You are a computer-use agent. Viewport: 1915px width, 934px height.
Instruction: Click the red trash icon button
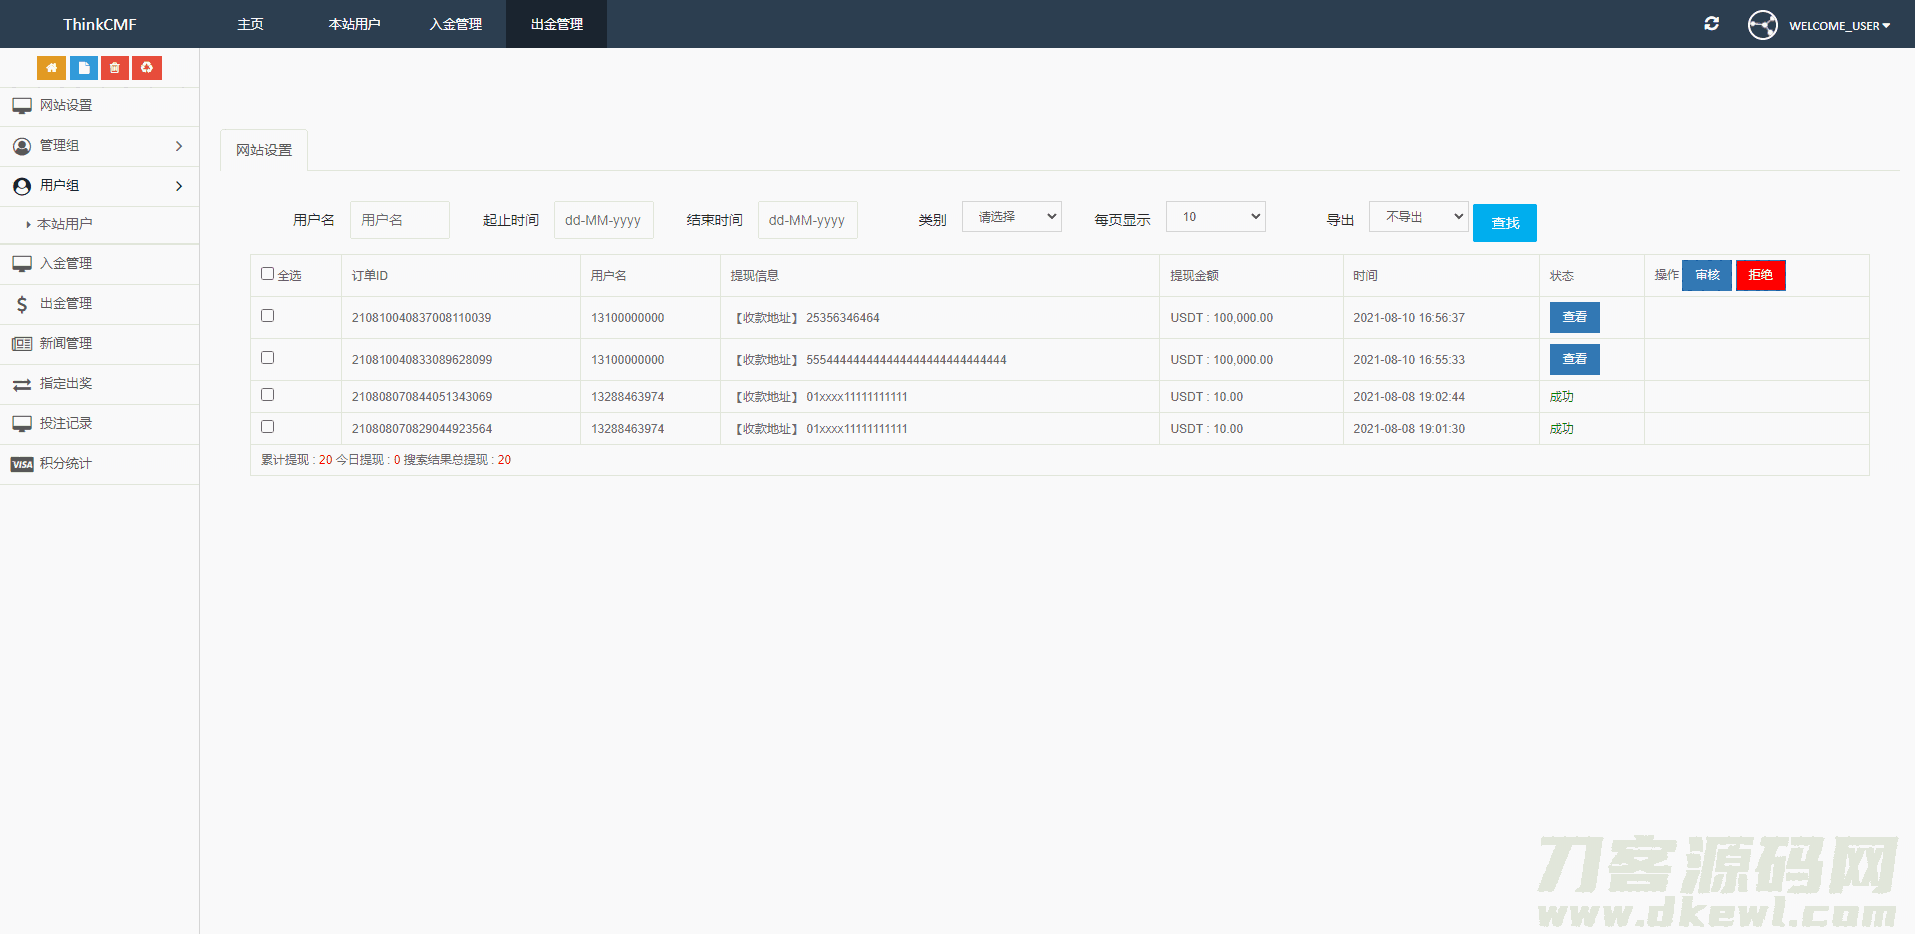115,68
